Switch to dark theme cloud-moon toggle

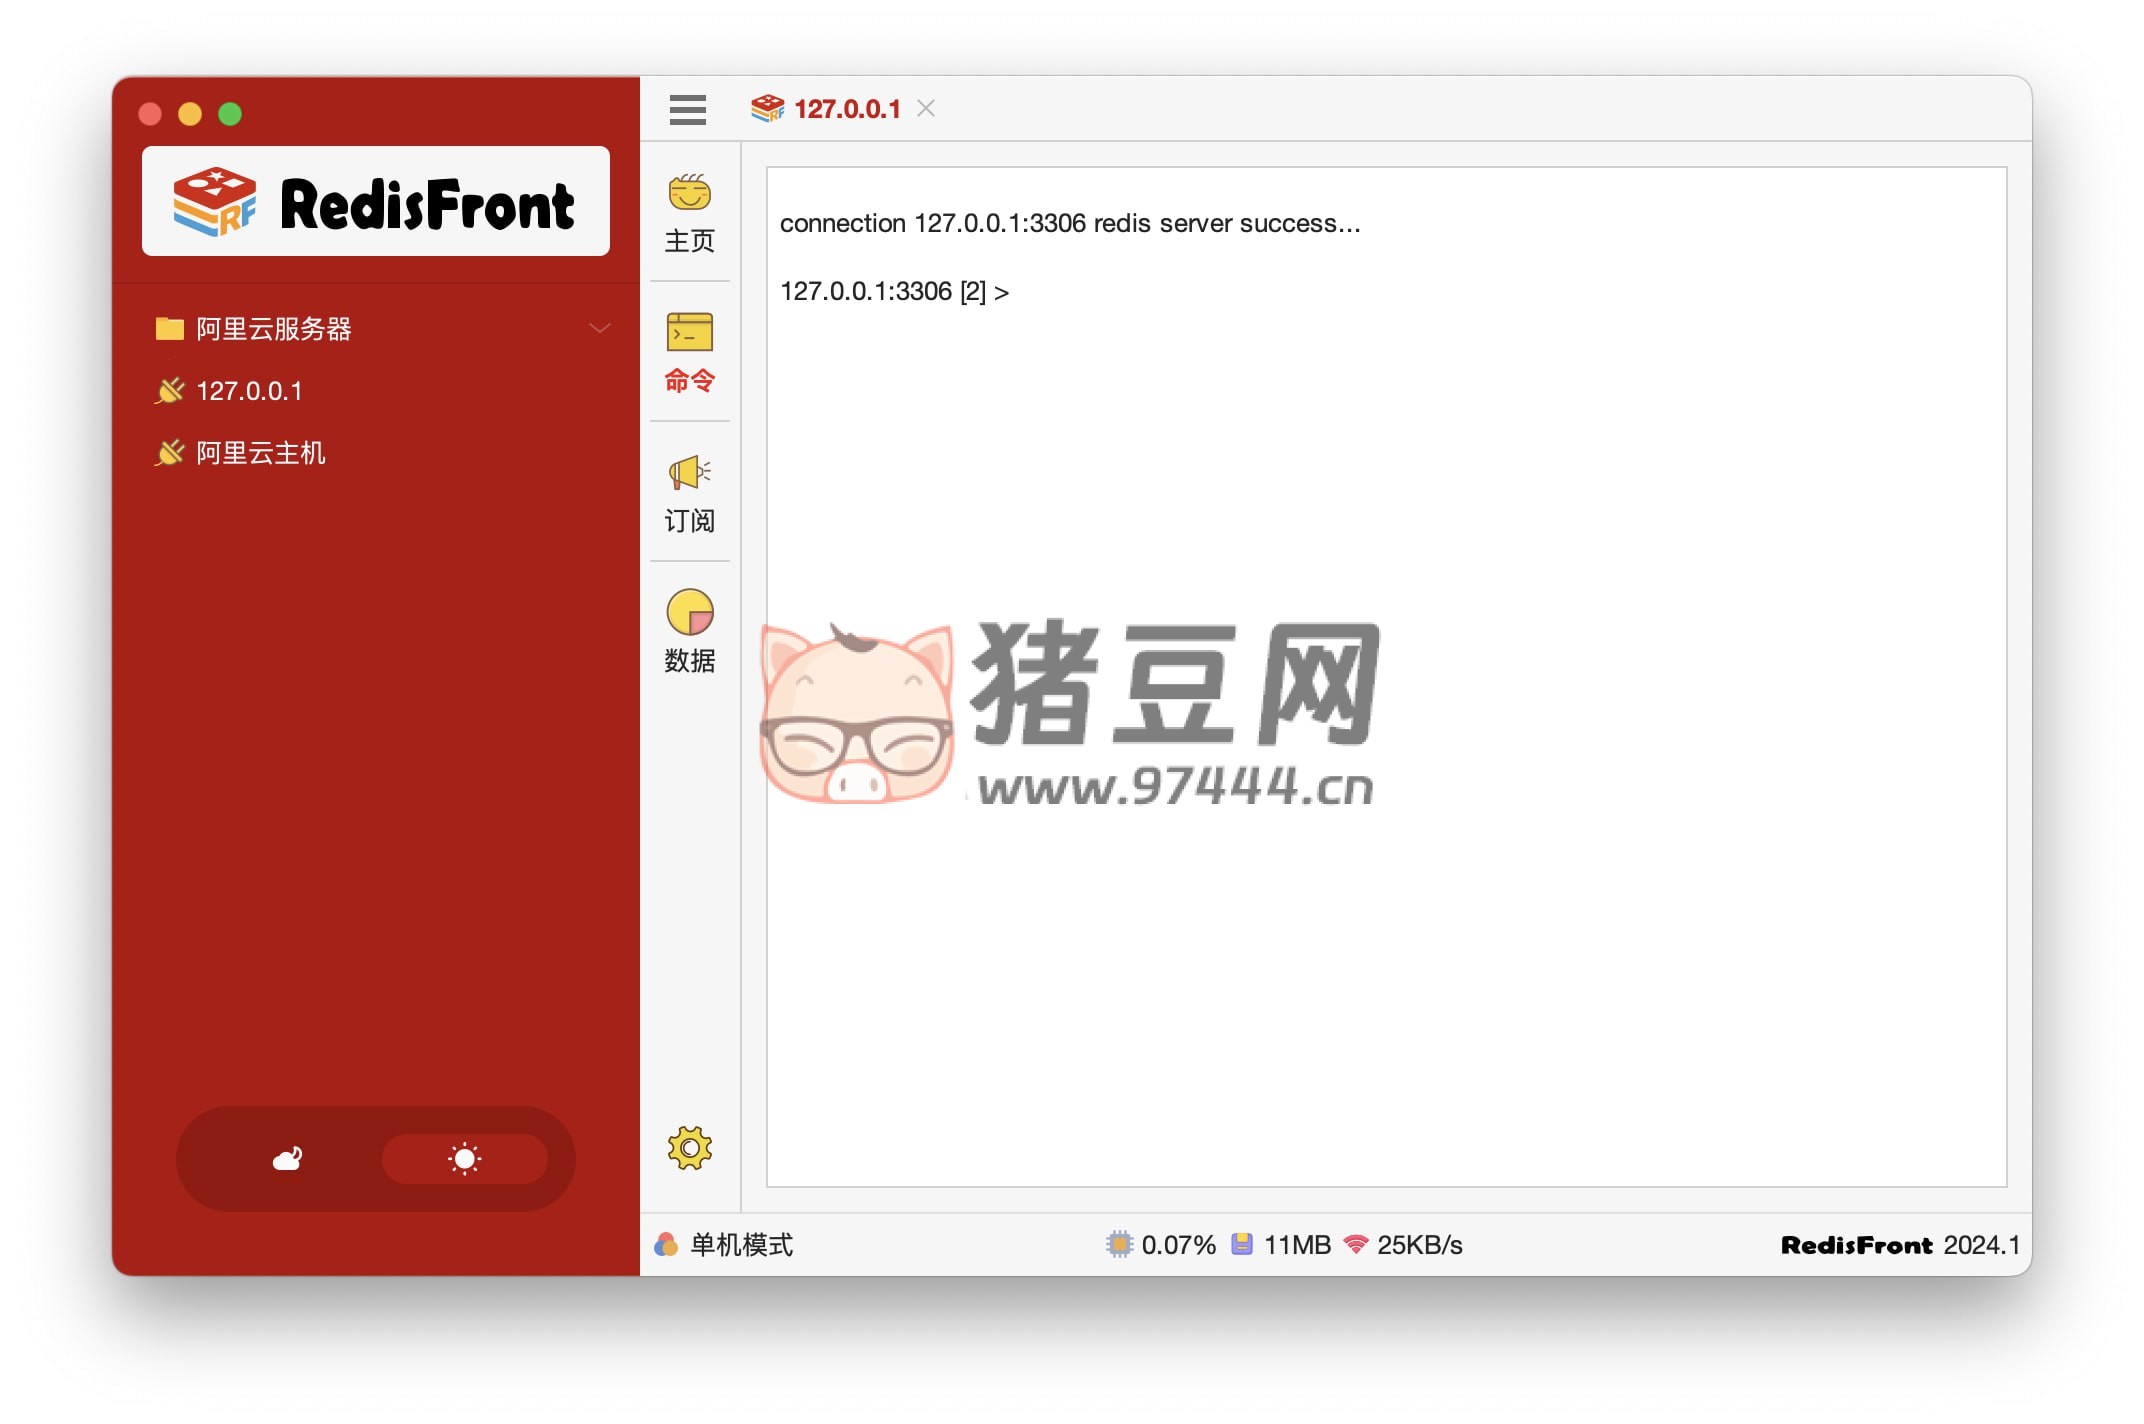(x=288, y=1159)
